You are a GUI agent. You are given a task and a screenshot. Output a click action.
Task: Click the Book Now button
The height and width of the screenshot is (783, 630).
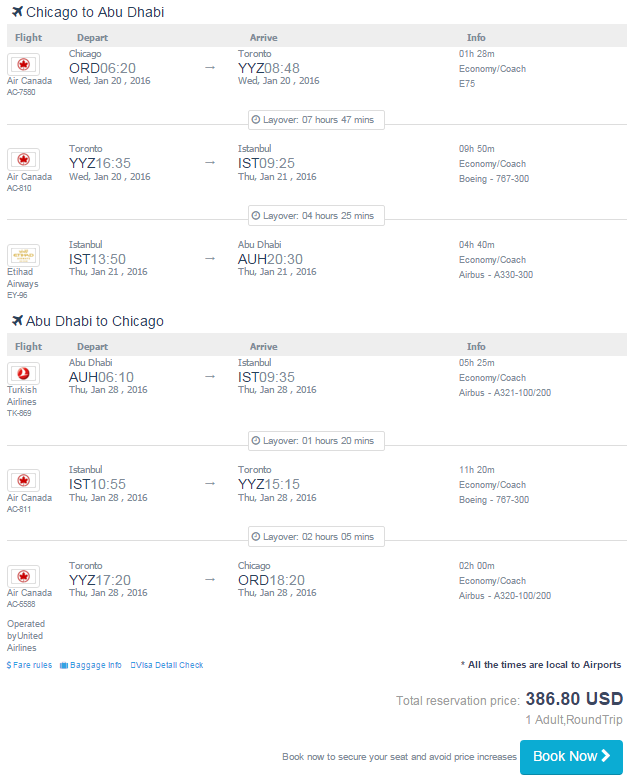click(571, 757)
